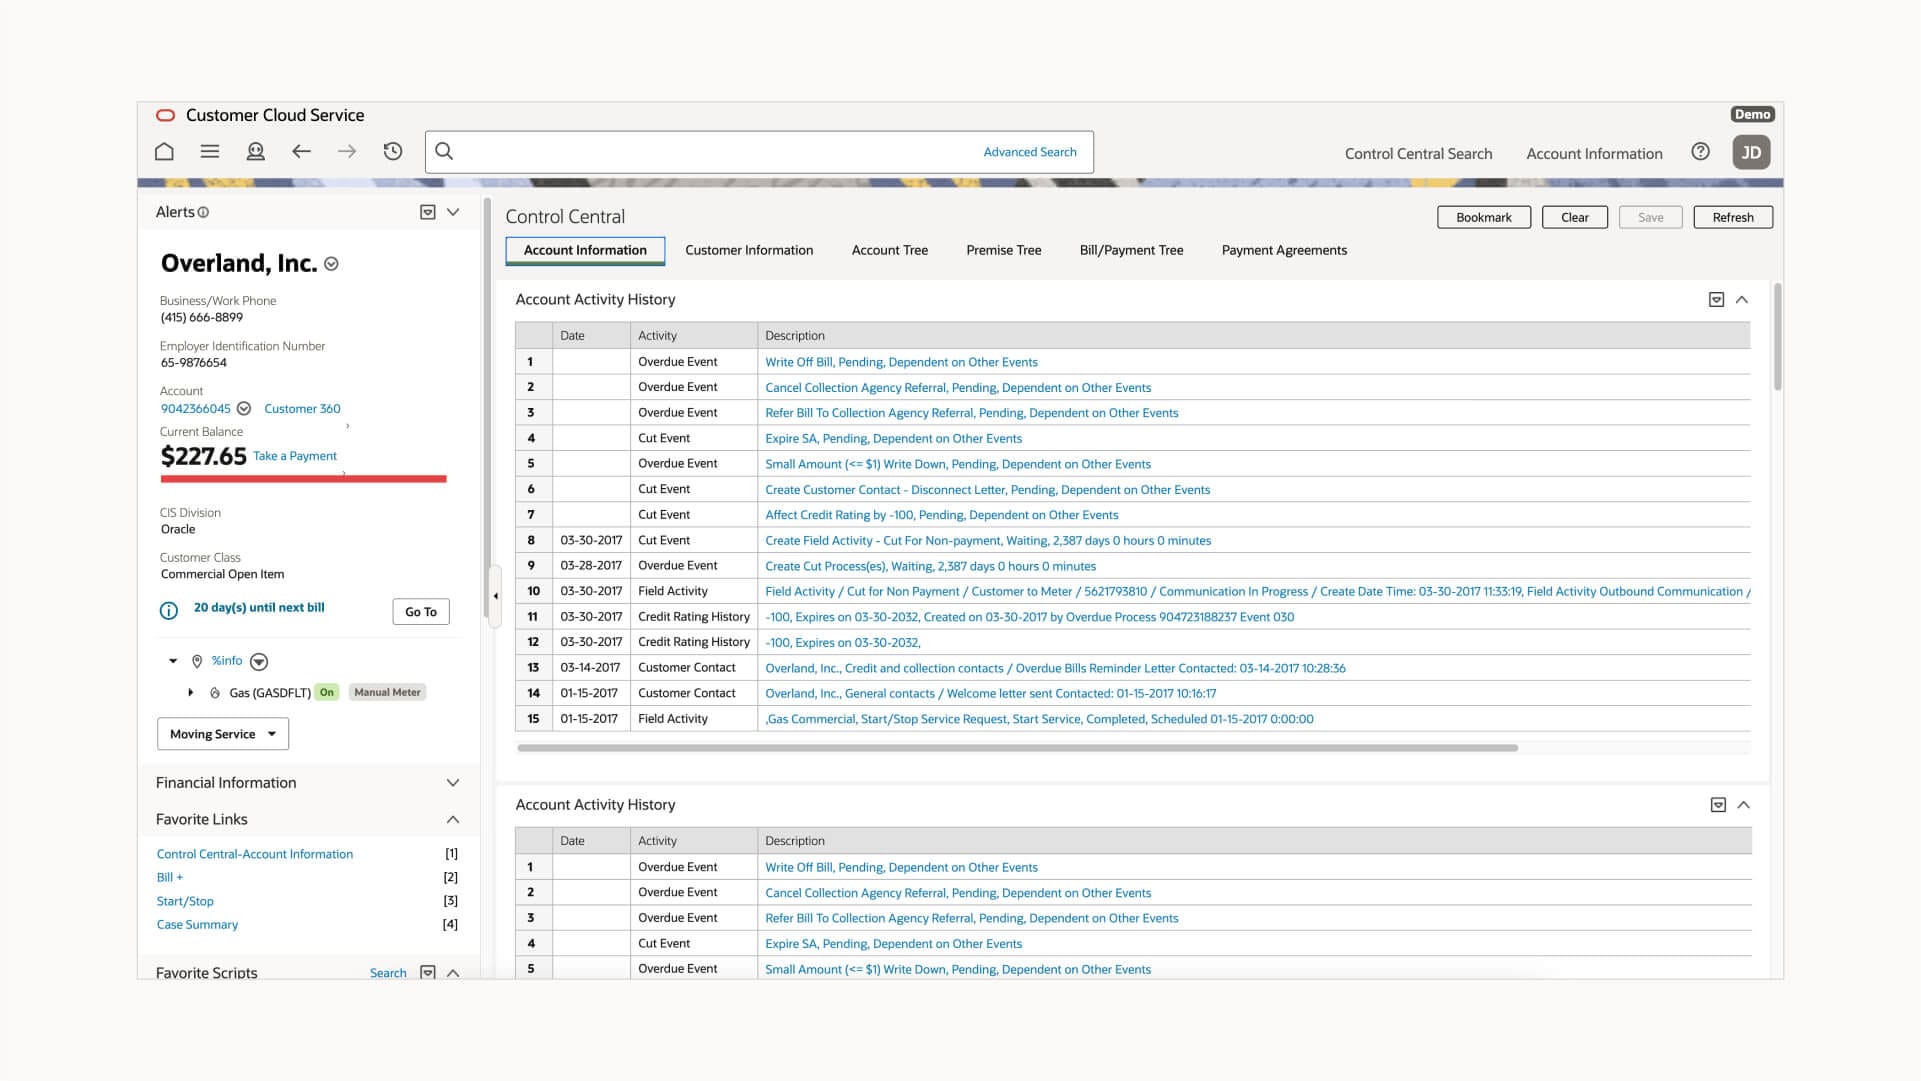Expand the Financial Information section
1921x1081 pixels.
click(453, 783)
